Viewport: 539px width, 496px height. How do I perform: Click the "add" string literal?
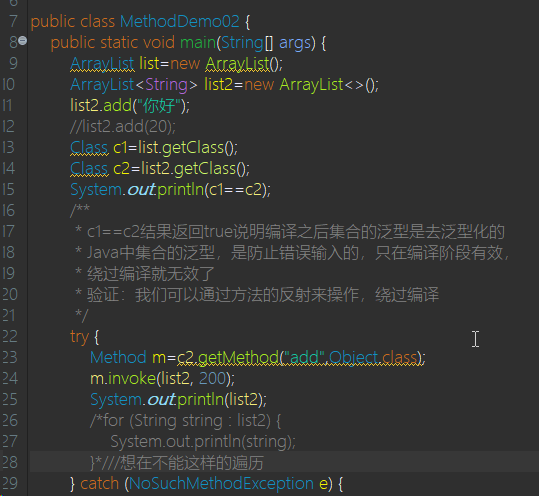coord(305,357)
